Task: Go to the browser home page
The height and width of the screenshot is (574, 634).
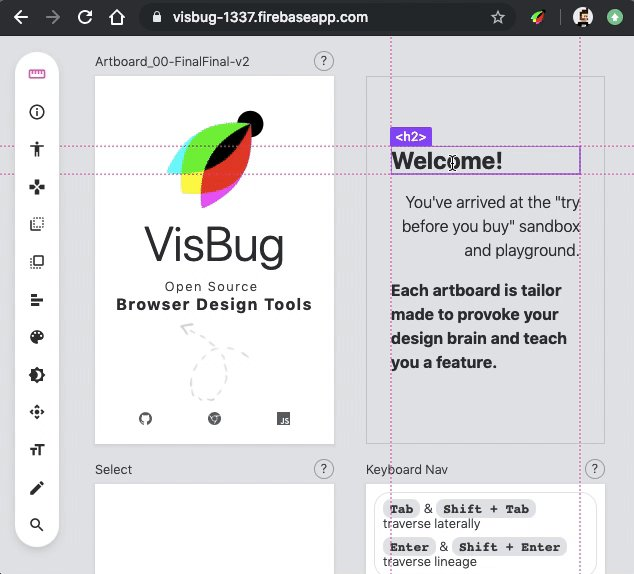Action: click(x=117, y=17)
